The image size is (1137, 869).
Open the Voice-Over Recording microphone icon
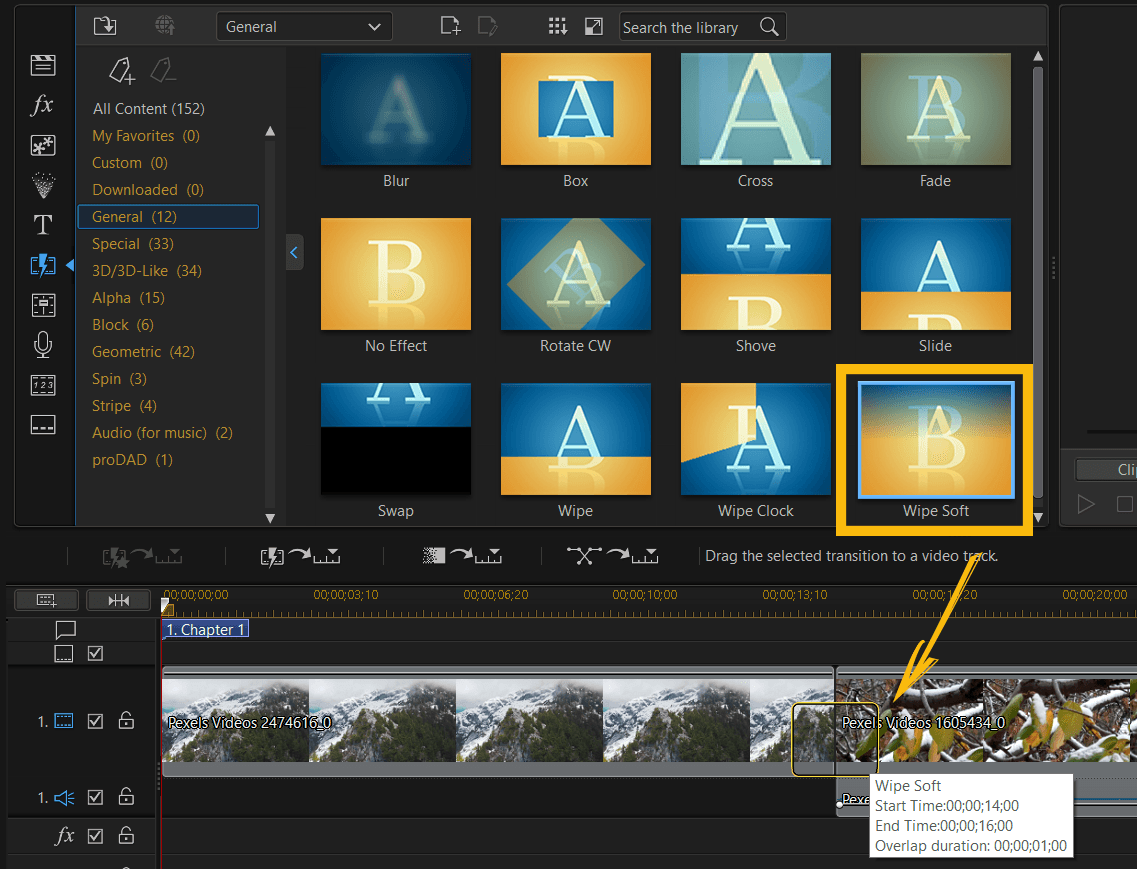43,345
